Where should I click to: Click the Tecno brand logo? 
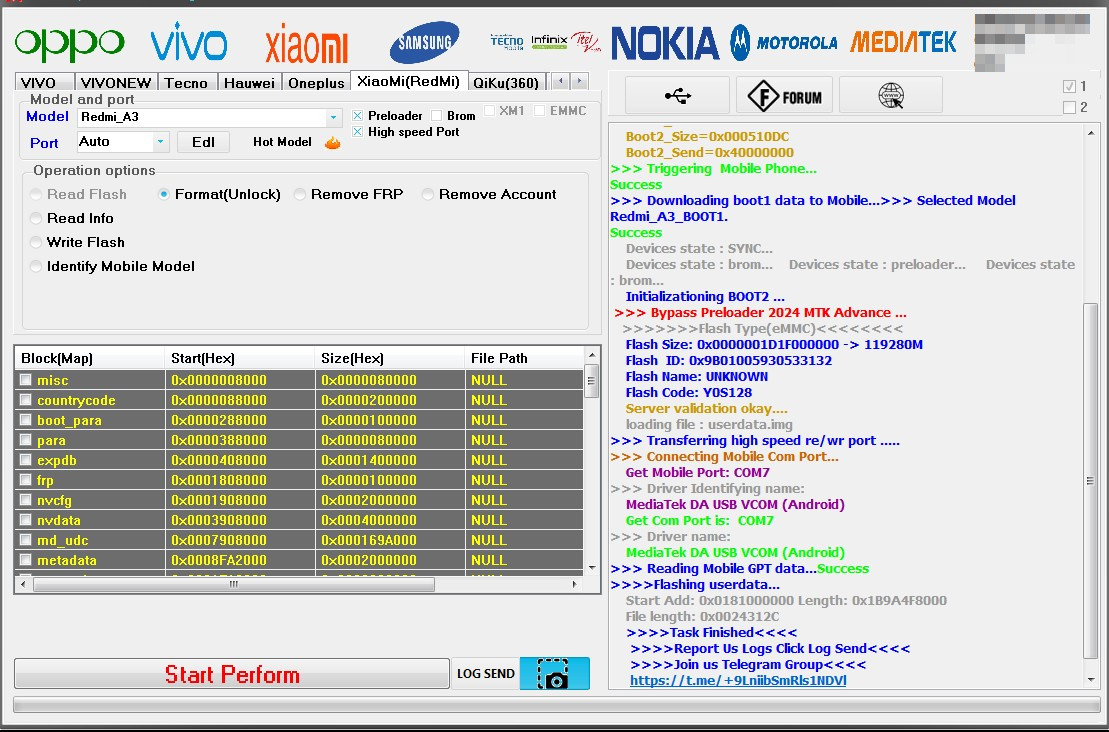point(507,42)
